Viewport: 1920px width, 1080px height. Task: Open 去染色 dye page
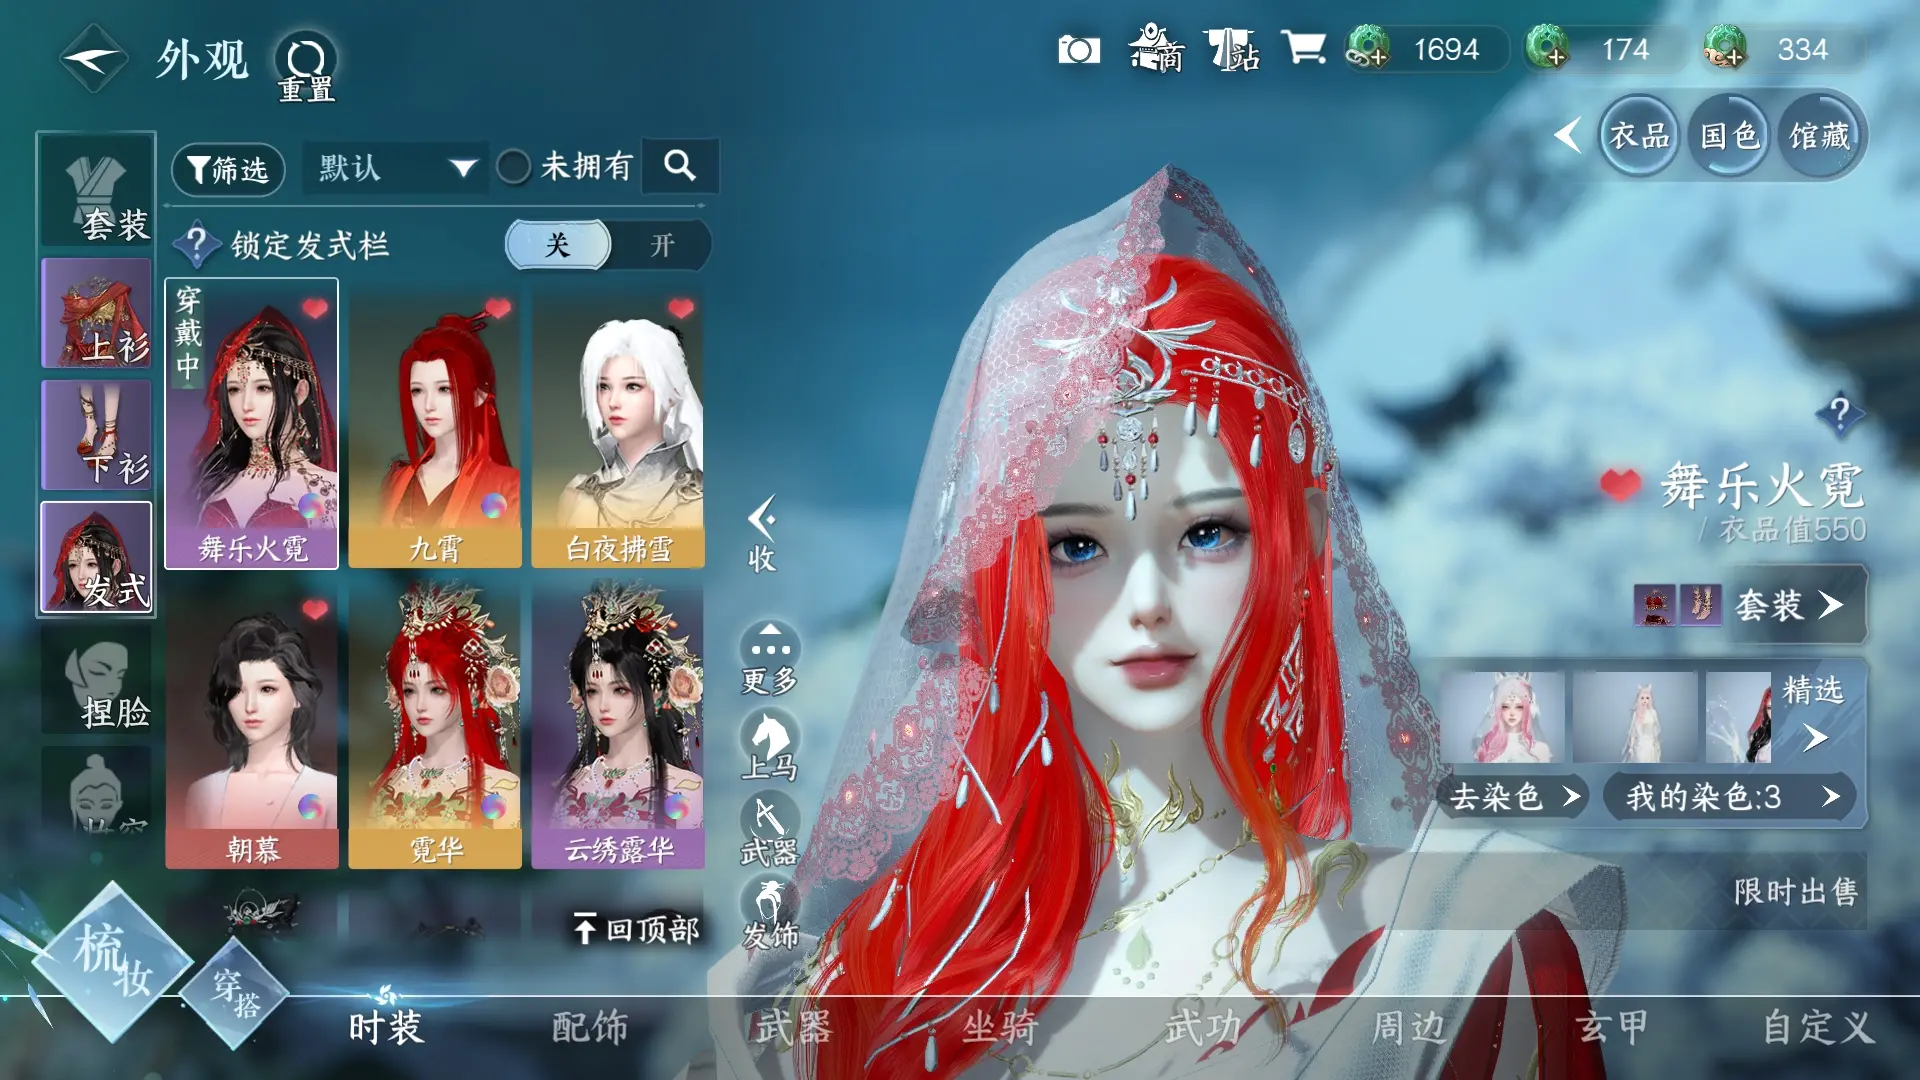pos(1513,796)
